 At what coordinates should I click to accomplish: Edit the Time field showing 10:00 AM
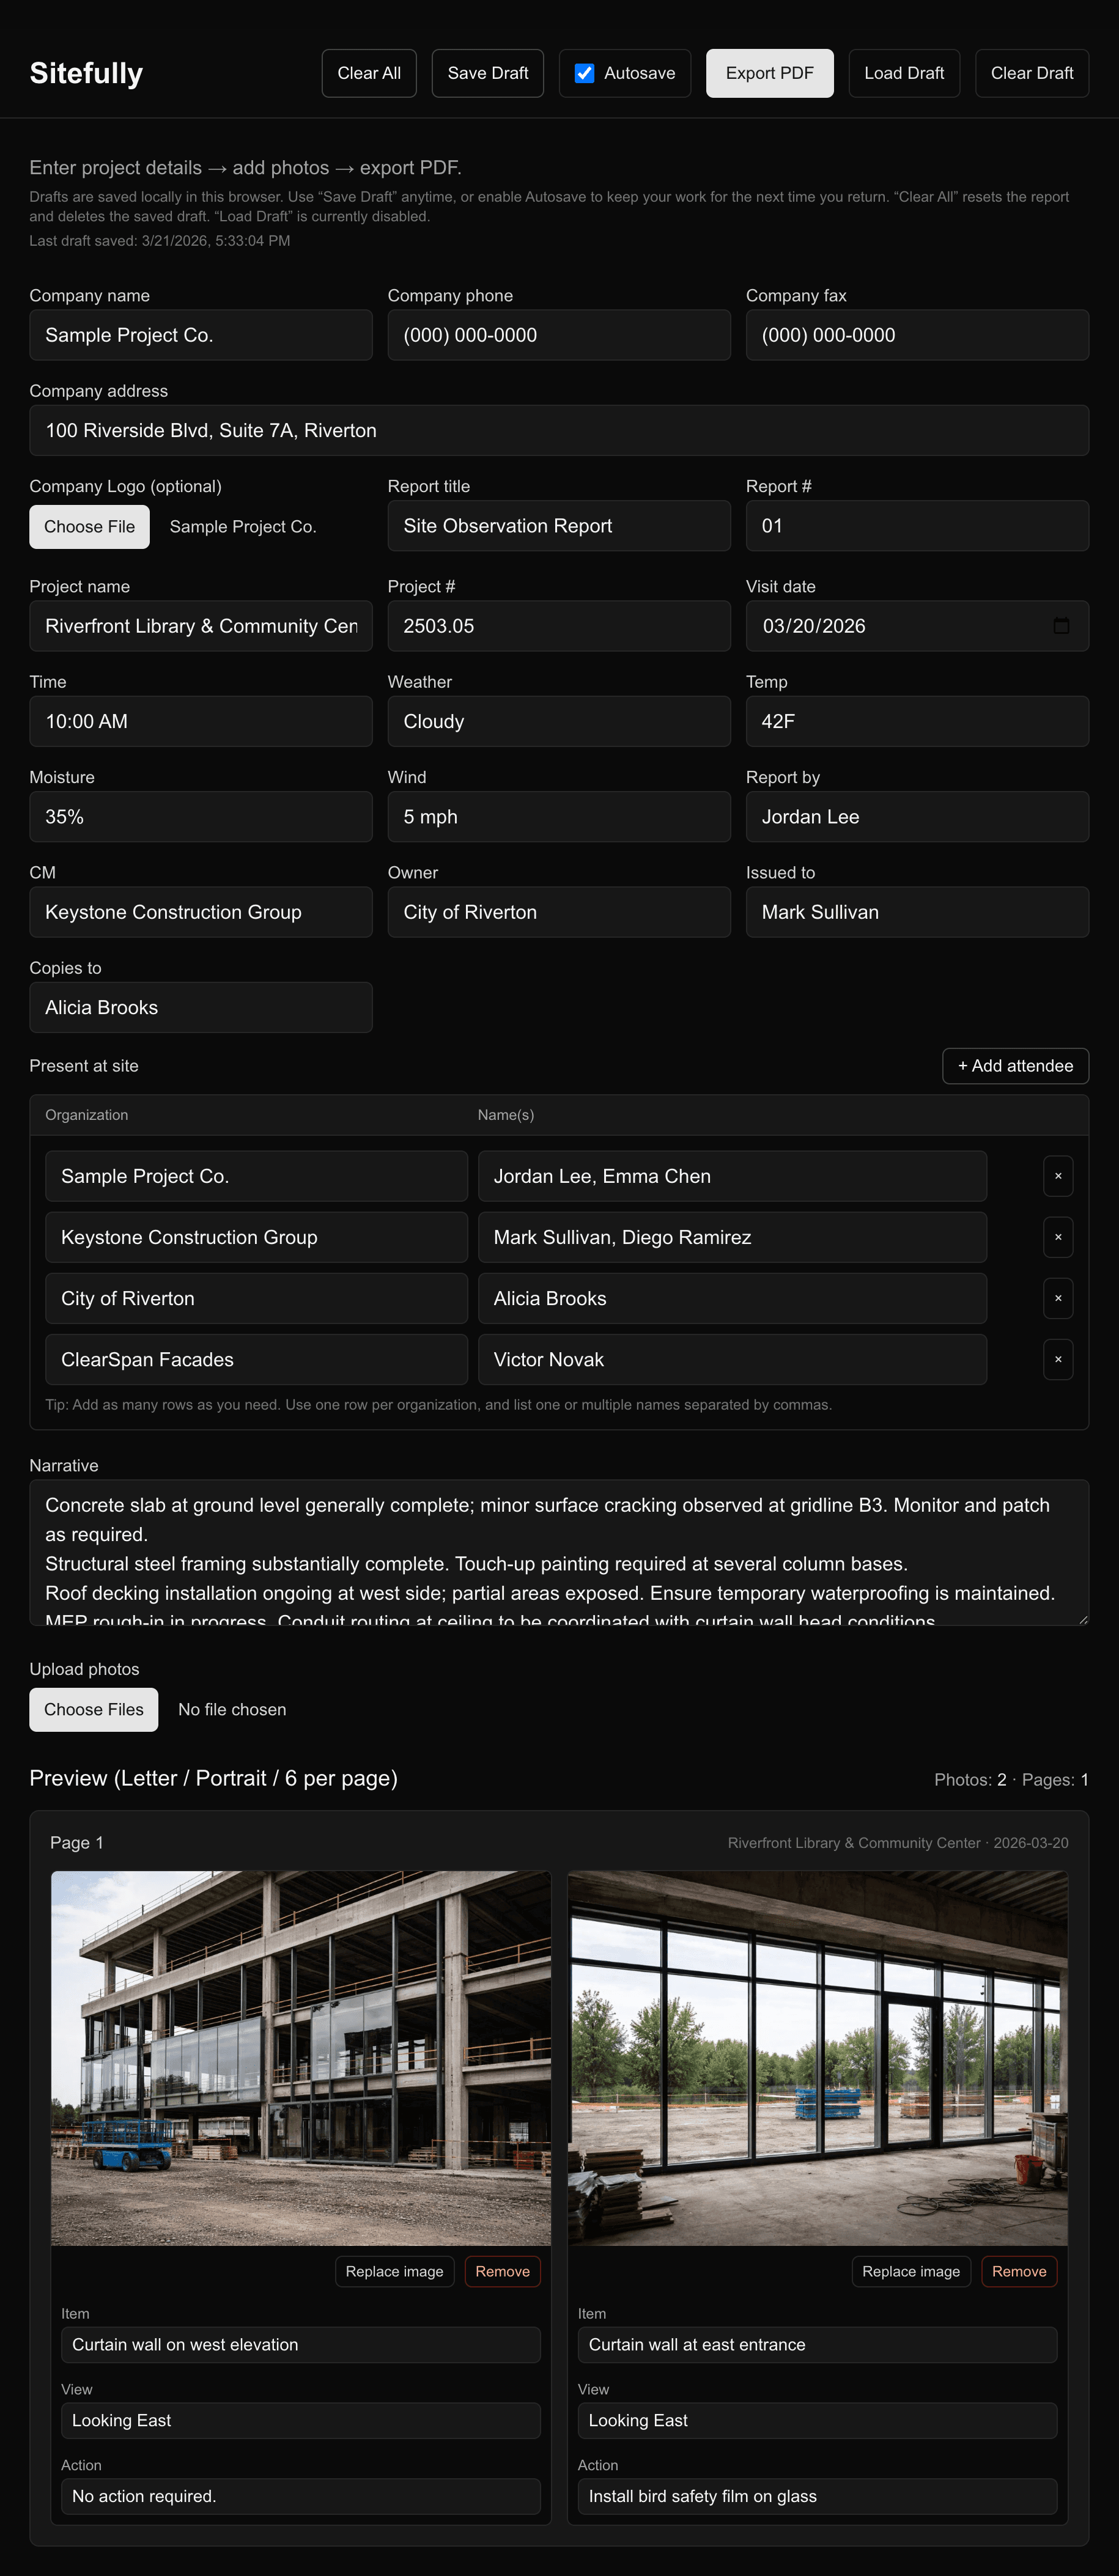[x=201, y=721]
